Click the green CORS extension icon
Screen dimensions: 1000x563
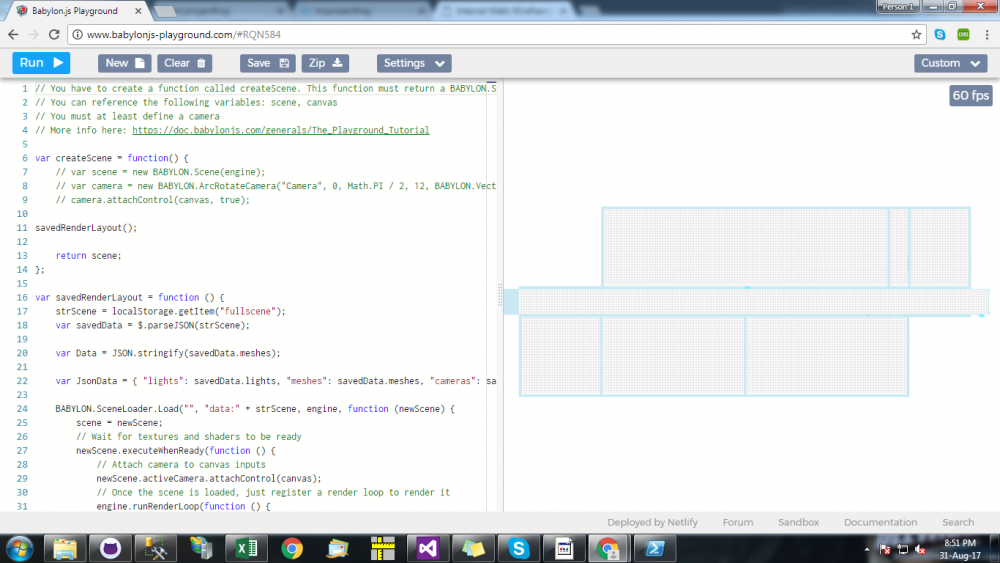point(963,34)
